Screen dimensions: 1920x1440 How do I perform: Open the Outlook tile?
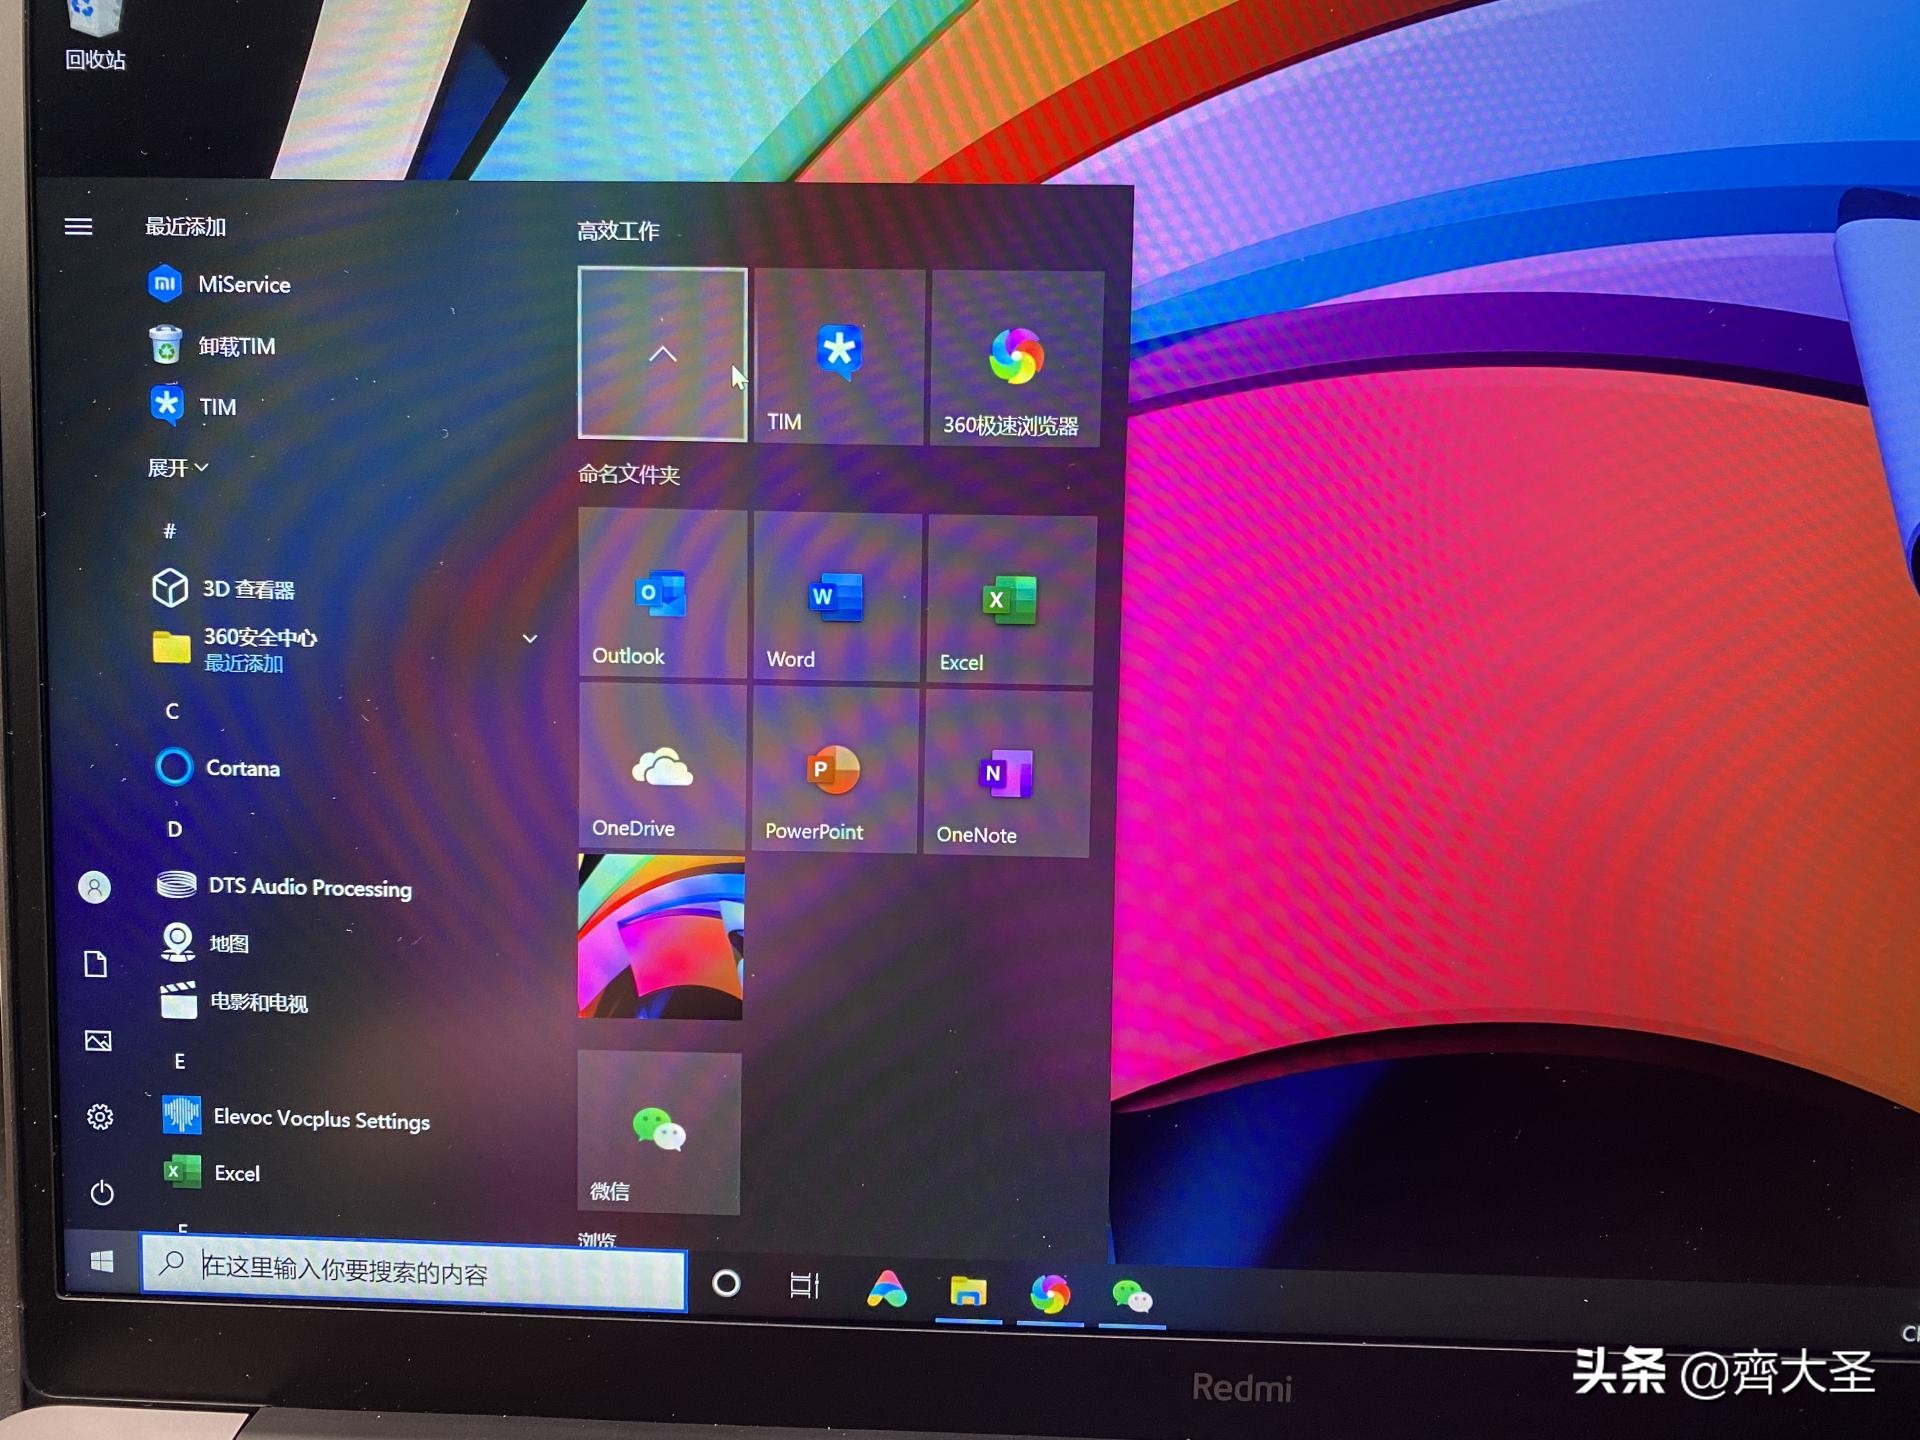point(661,594)
